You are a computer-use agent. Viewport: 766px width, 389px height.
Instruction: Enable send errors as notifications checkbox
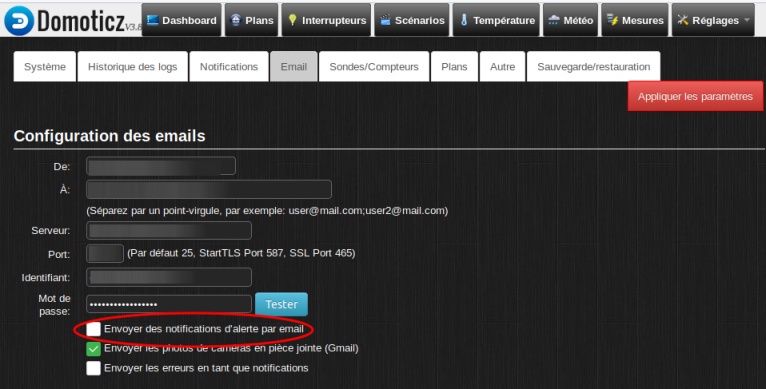click(x=93, y=368)
